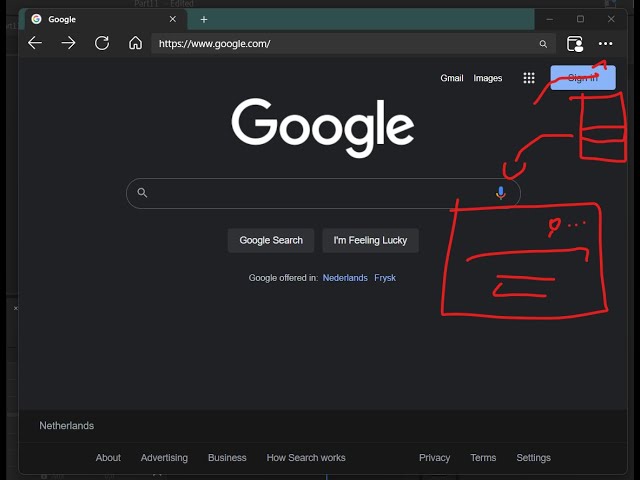
Task: Maximize the browser window
Action: pyautogui.click(x=580, y=19)
